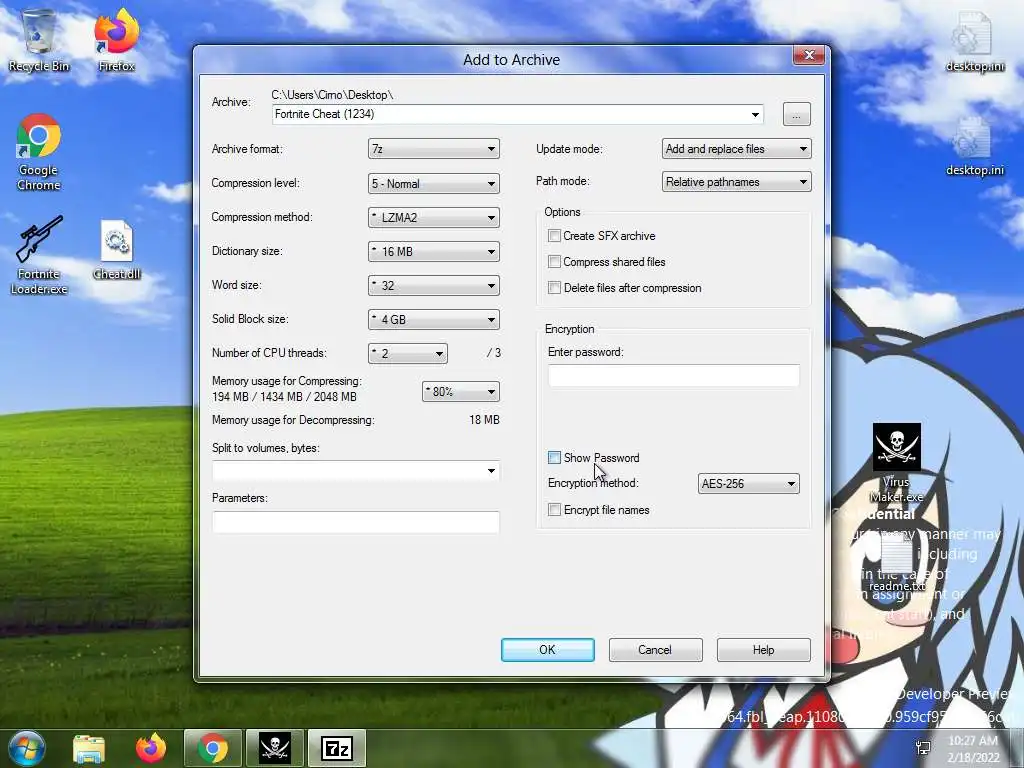Viewport: 1024px width, 768px height.
Task: Check Compress shared files
Action: [554, 262]
